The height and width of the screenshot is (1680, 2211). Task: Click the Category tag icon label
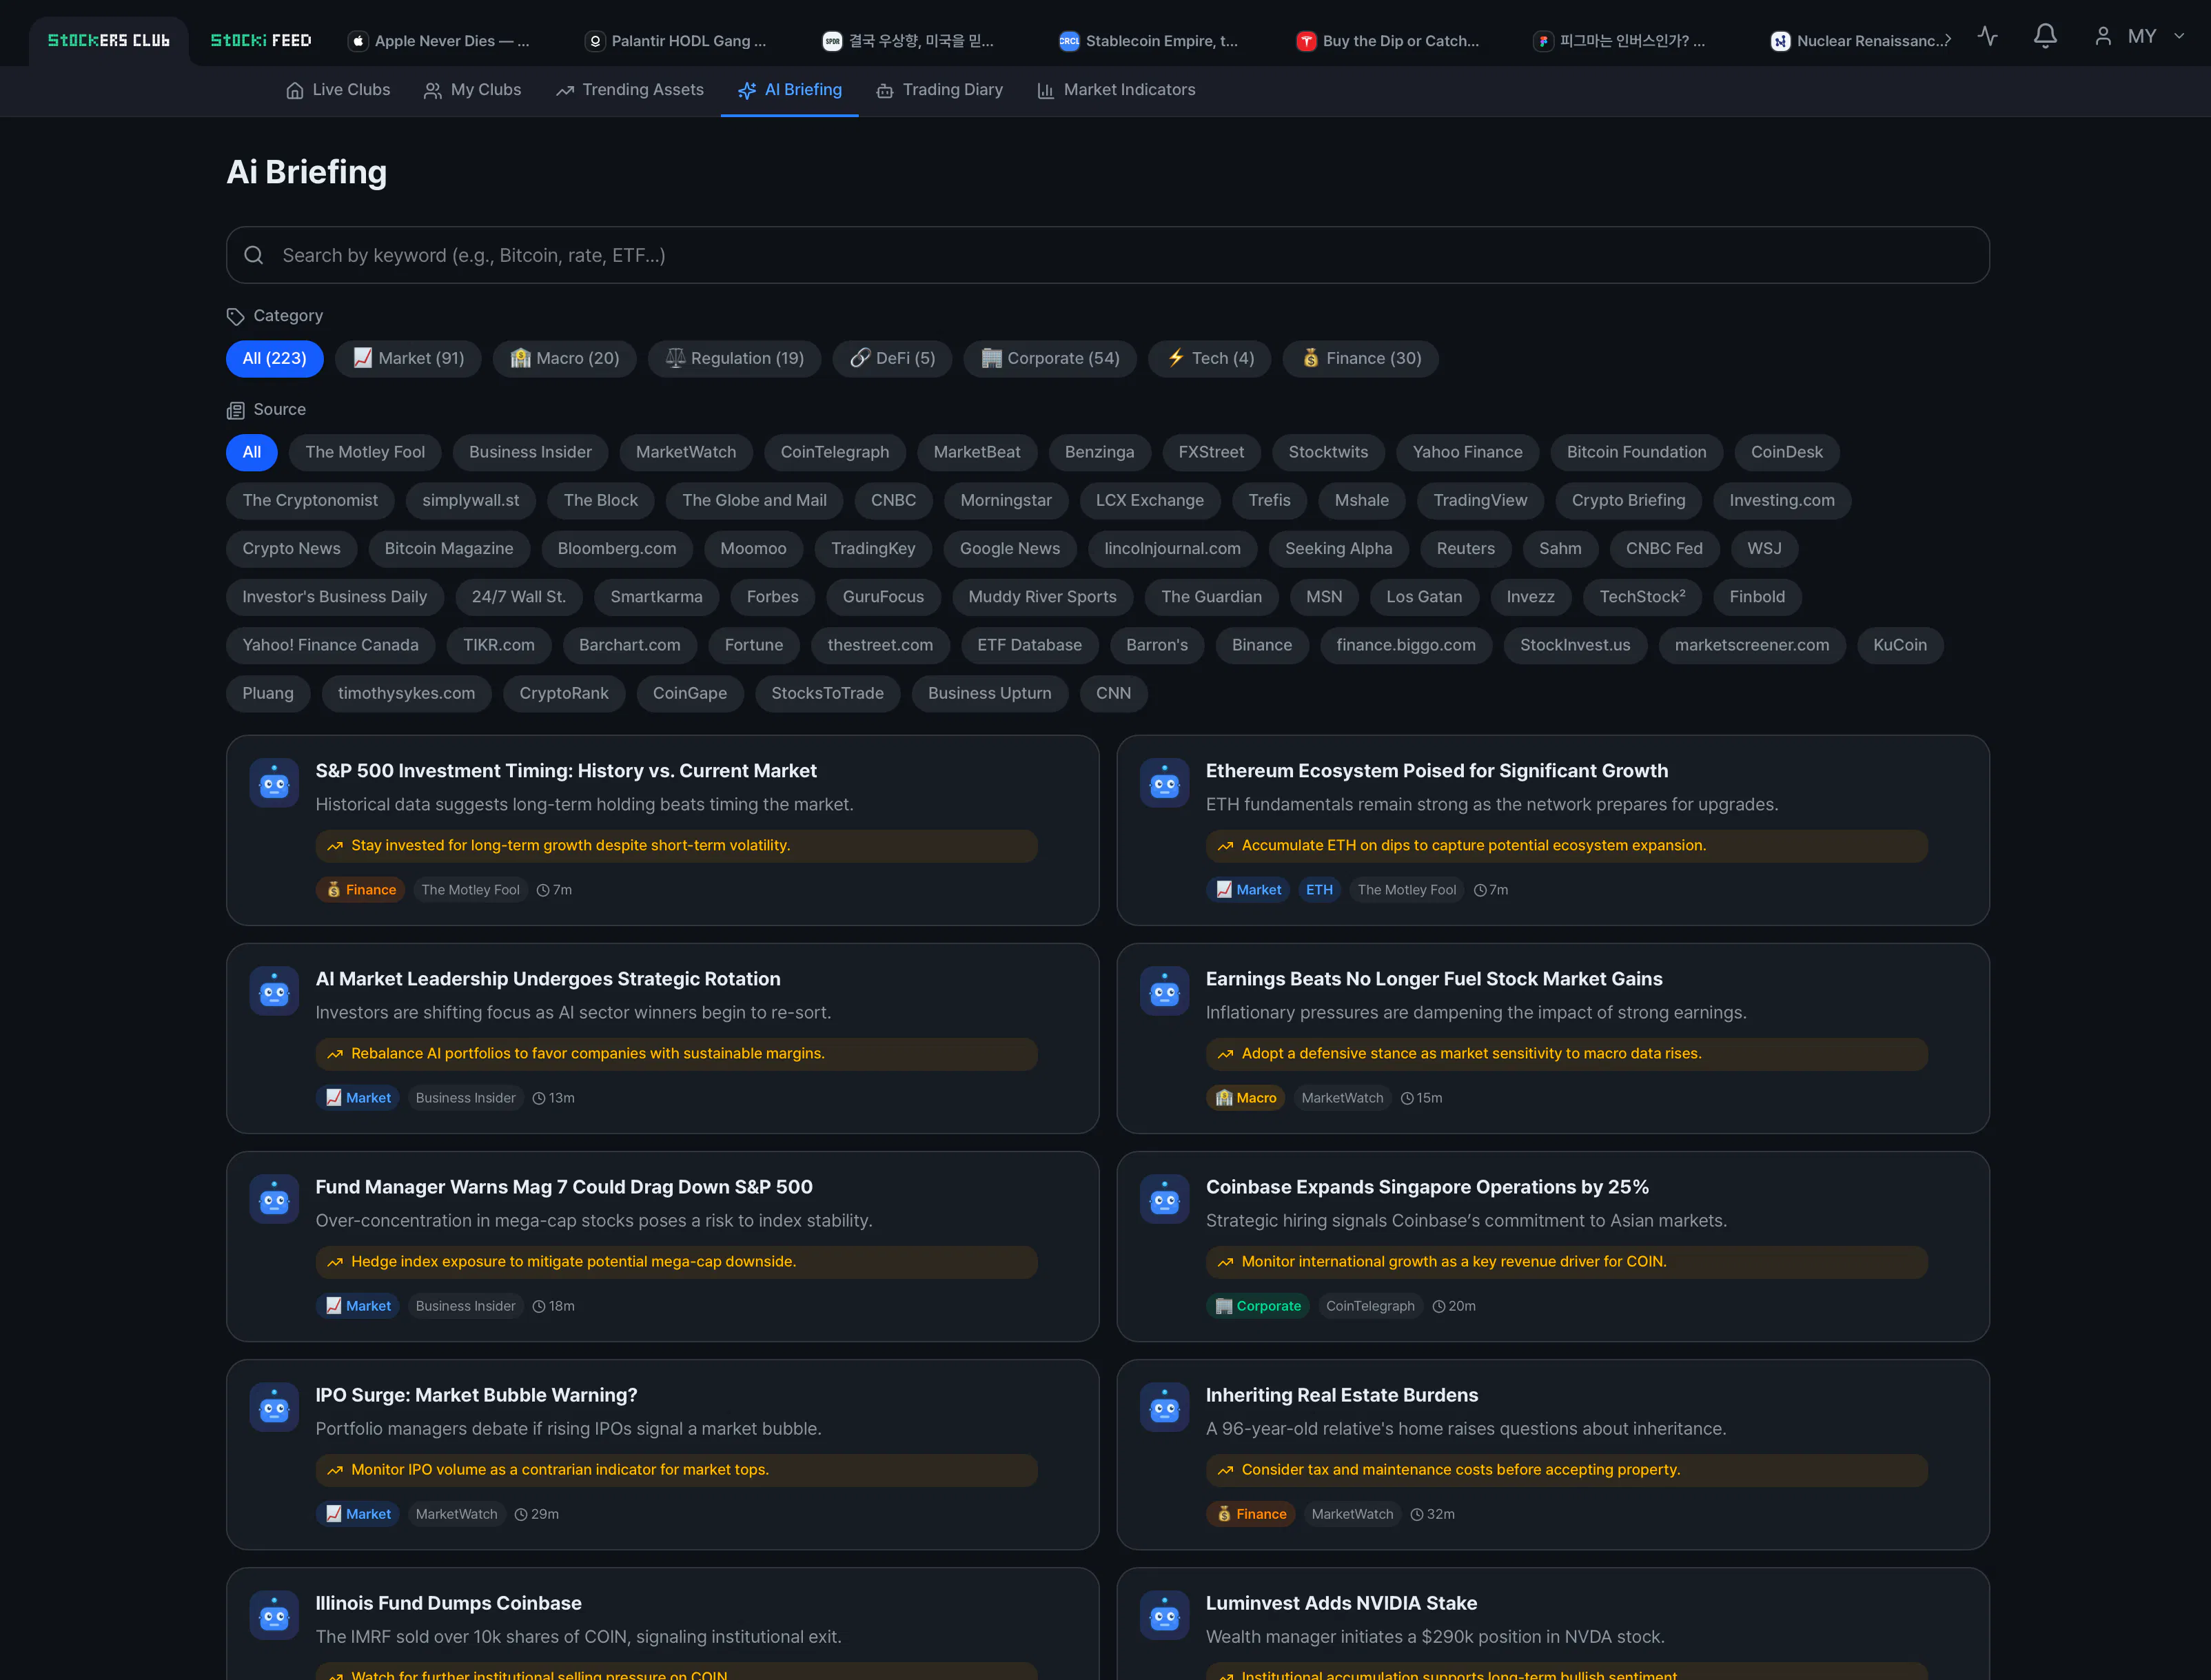275,316
